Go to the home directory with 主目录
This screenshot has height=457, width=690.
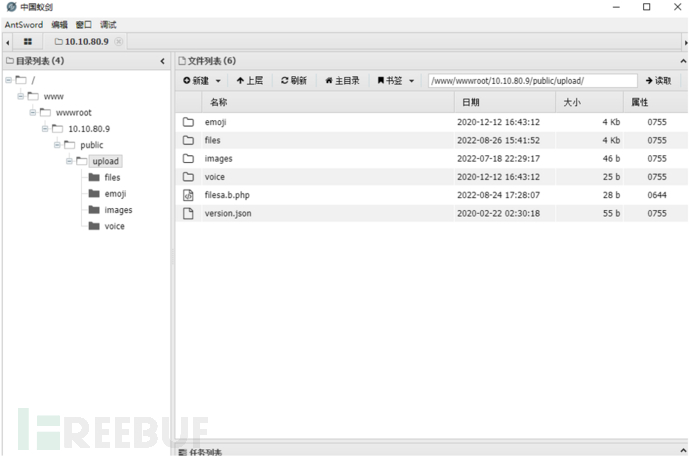[x=342, y=80]
